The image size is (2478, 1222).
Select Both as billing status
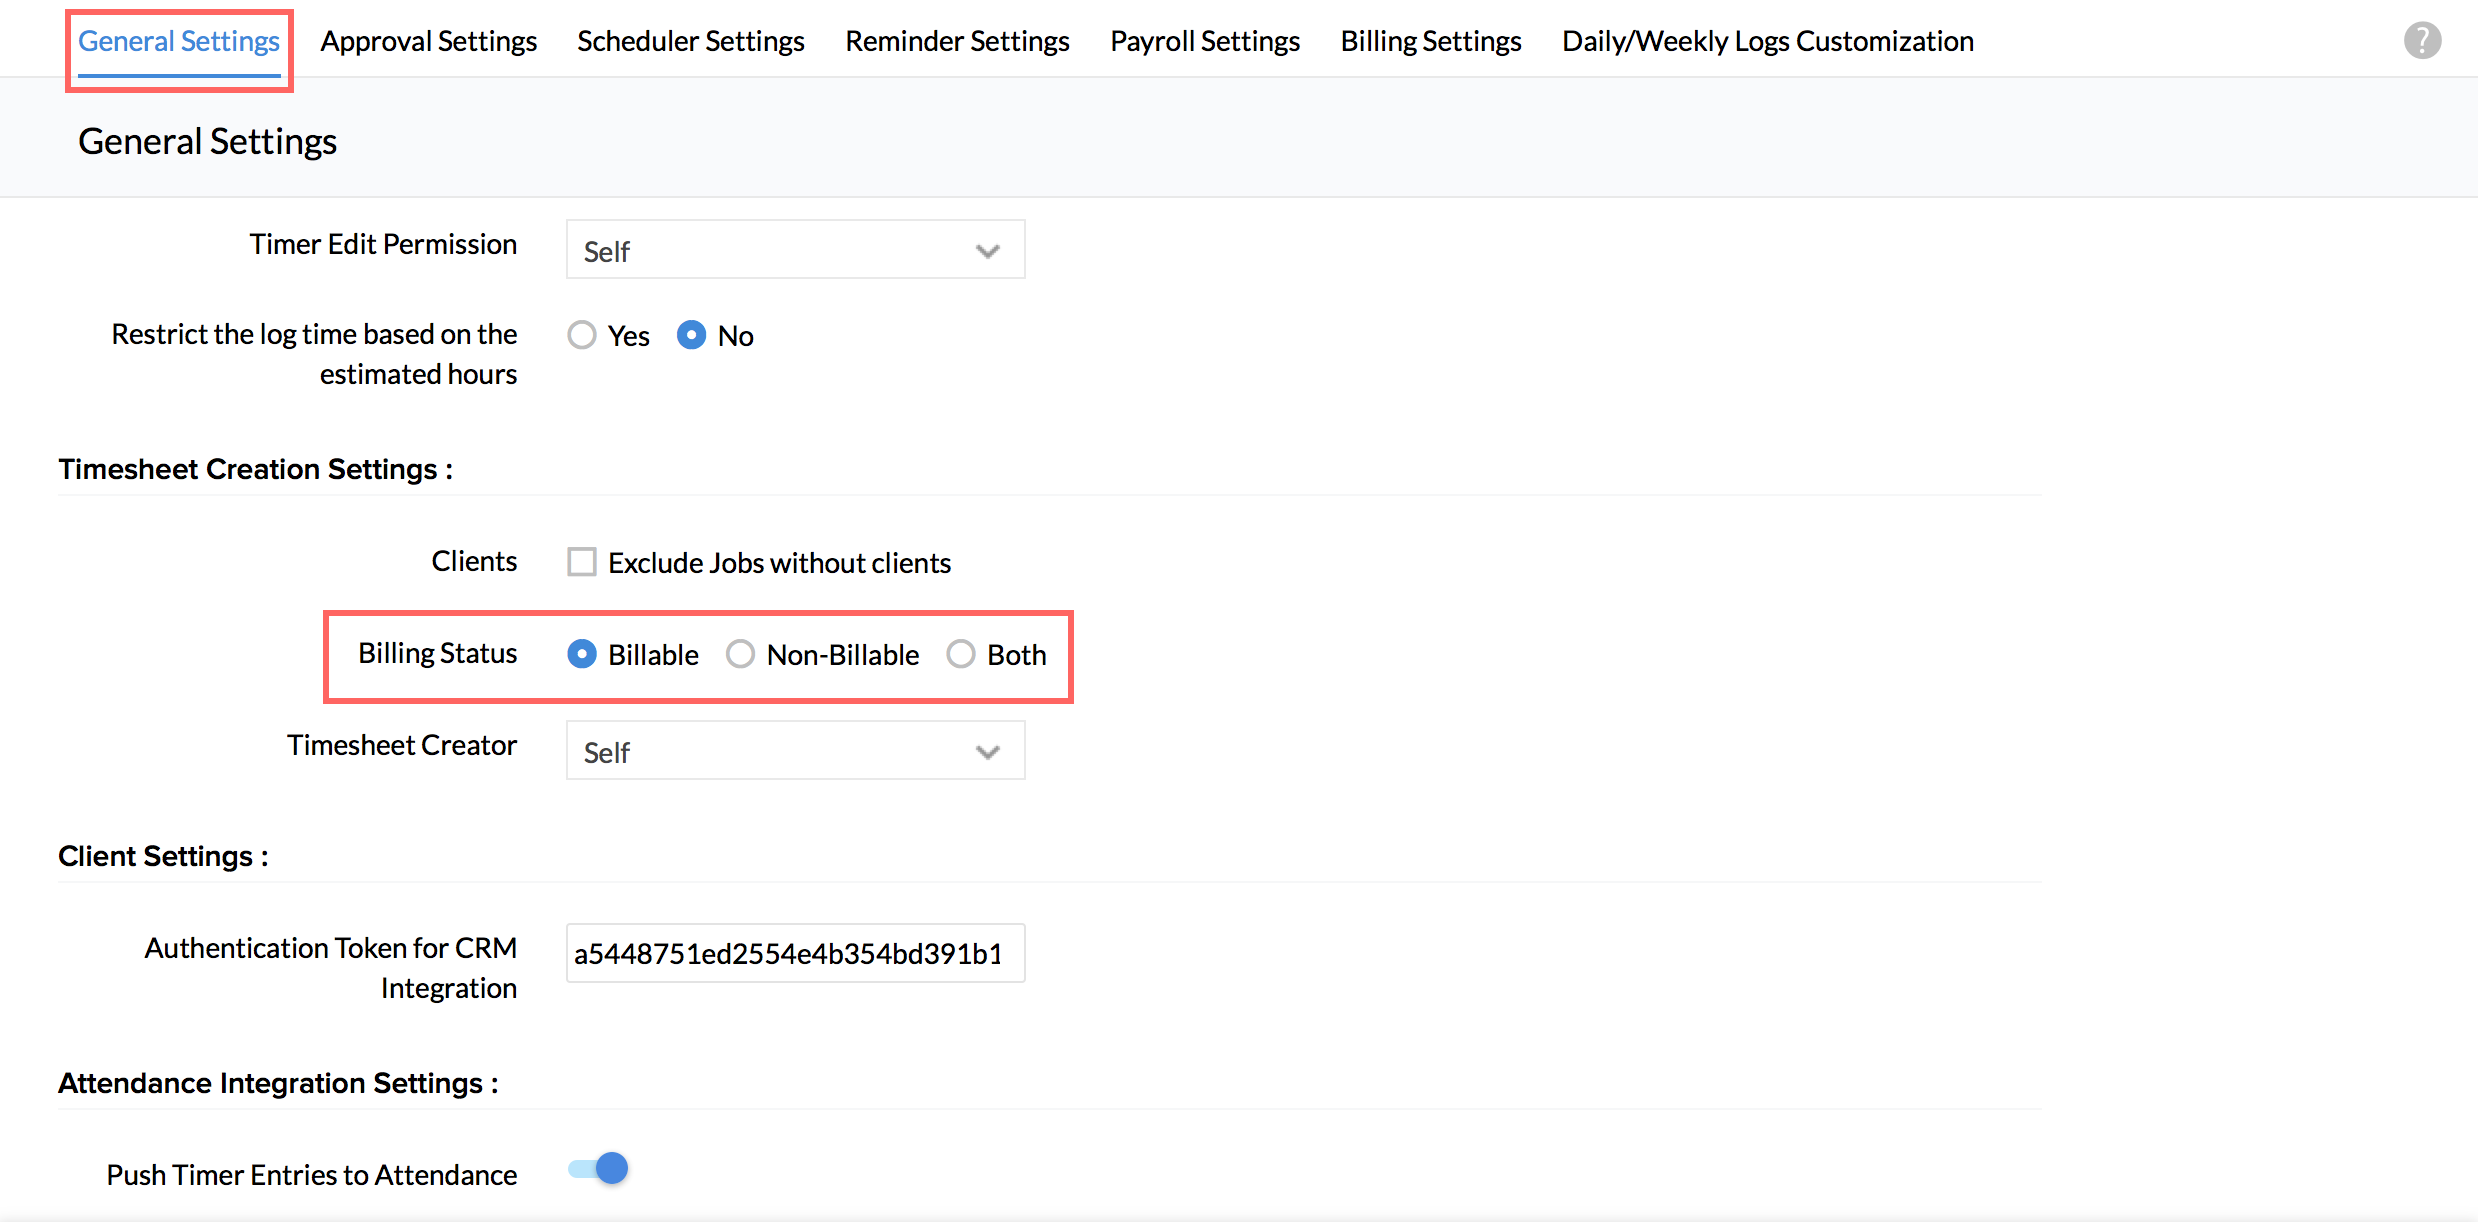coord(961,654)
